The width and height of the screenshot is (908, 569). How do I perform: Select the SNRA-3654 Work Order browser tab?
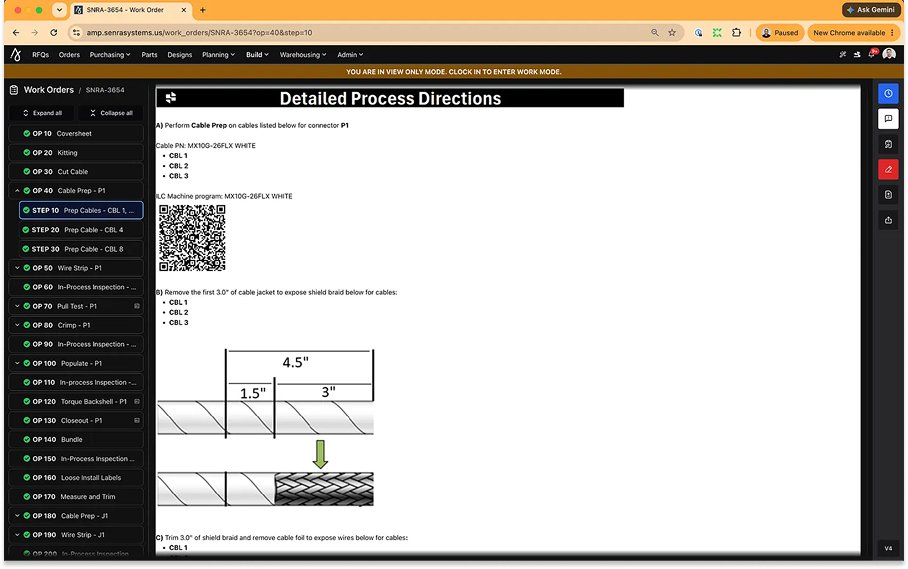[131, 10]
